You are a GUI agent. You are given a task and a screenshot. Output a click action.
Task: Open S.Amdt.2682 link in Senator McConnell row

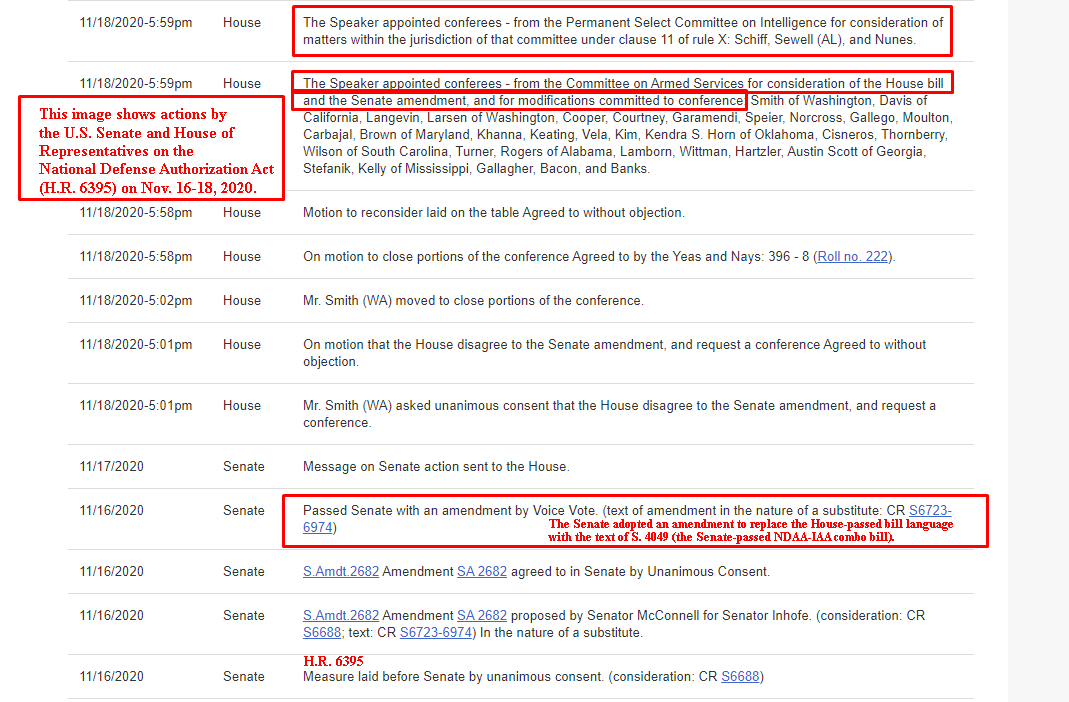coord(341,615)
